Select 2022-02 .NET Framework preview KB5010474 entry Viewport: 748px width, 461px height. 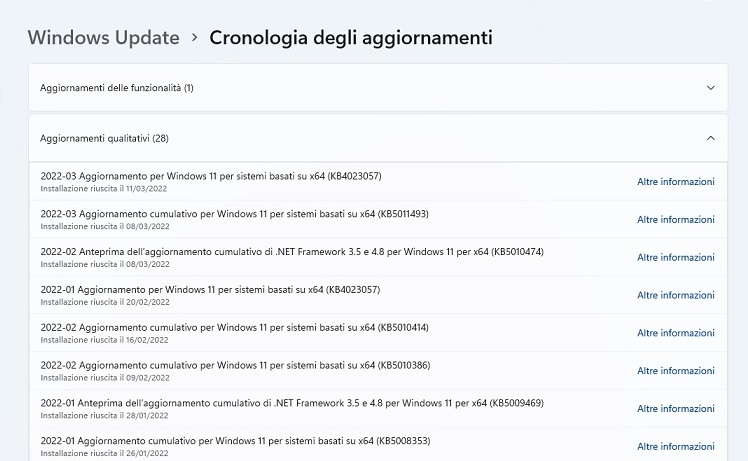tap(378, 257)
